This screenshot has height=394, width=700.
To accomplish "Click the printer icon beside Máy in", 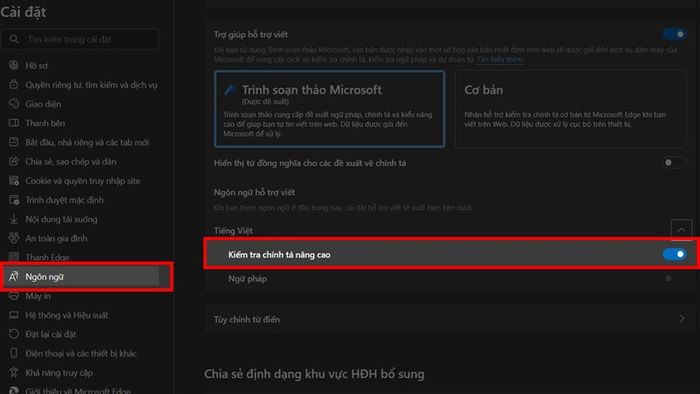I will point(14,296).
